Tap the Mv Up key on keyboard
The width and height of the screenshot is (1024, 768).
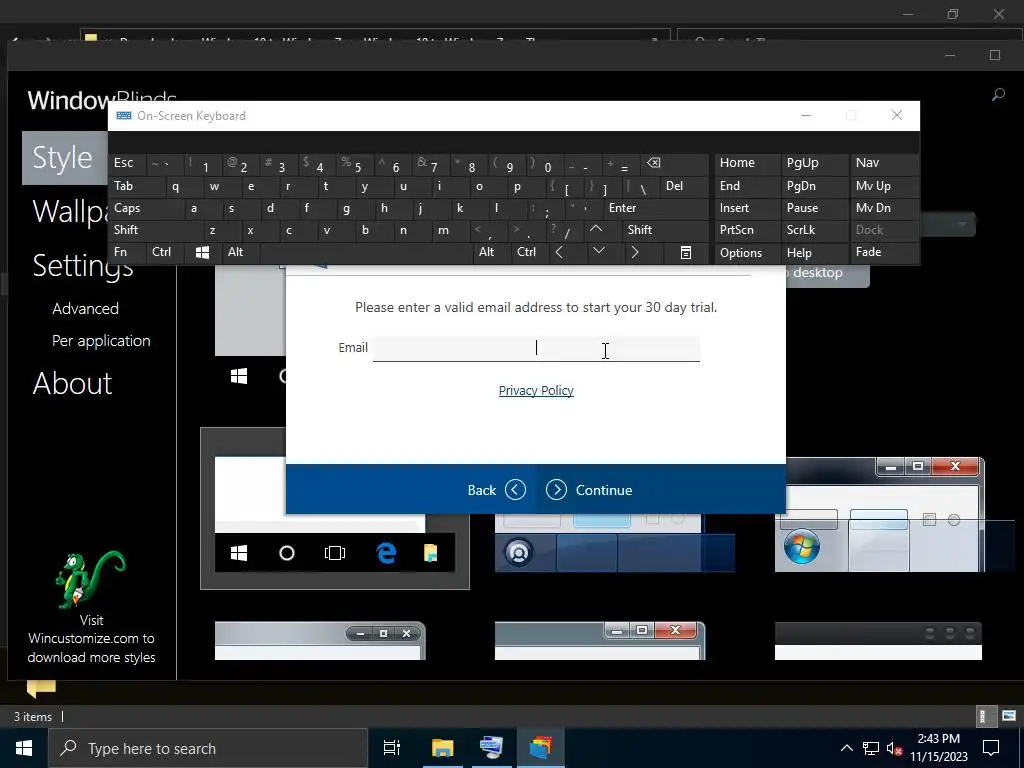point(883,186)
